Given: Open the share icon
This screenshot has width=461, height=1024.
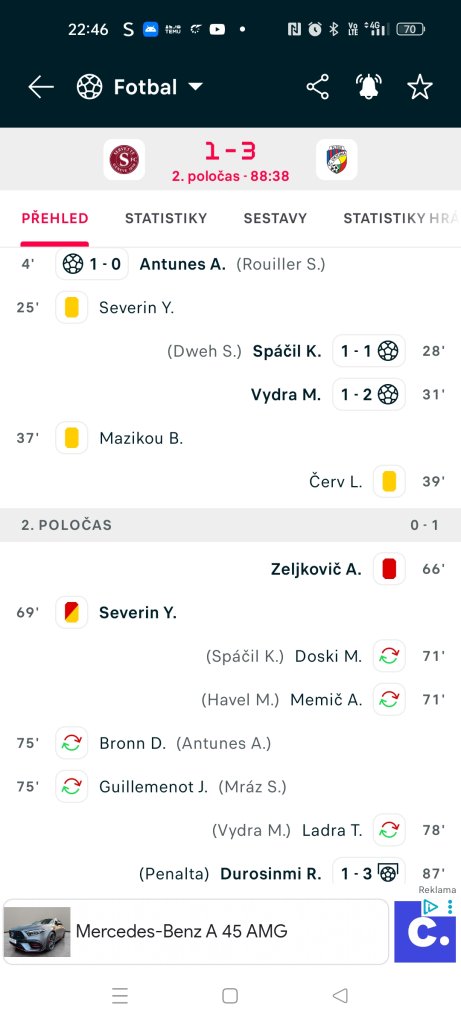Looking at the screenshot, I should click(317, 87).
